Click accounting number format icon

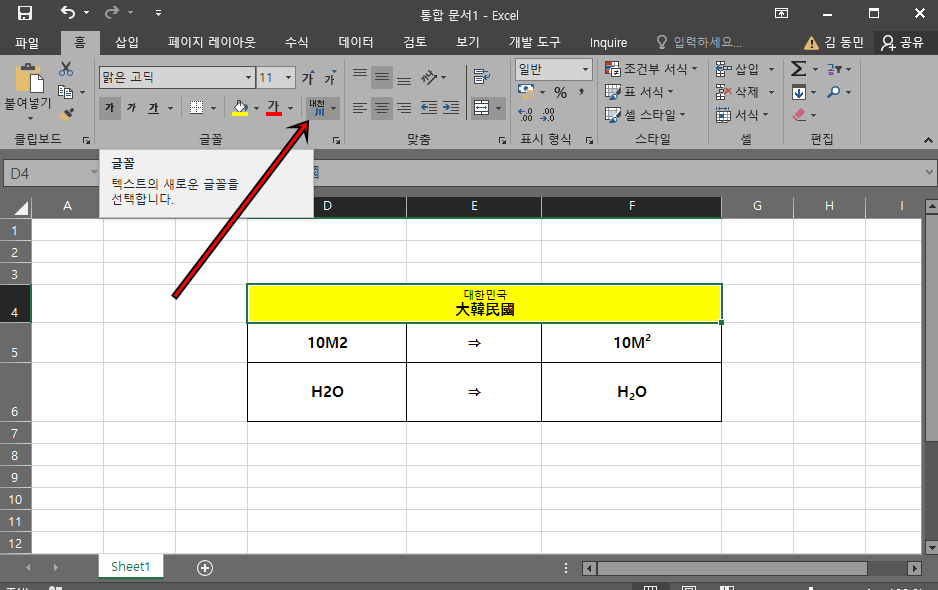click(526, 92)
